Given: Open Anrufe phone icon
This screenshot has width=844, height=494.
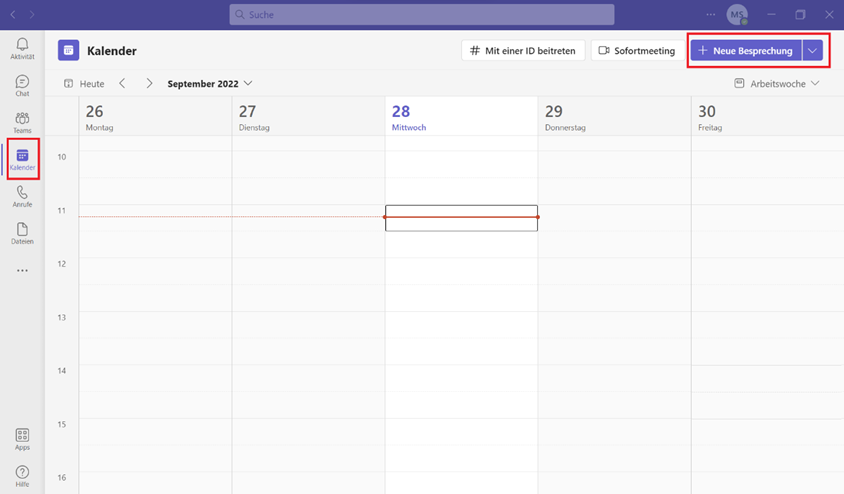Looking at the screenshot, I should 22,196.
